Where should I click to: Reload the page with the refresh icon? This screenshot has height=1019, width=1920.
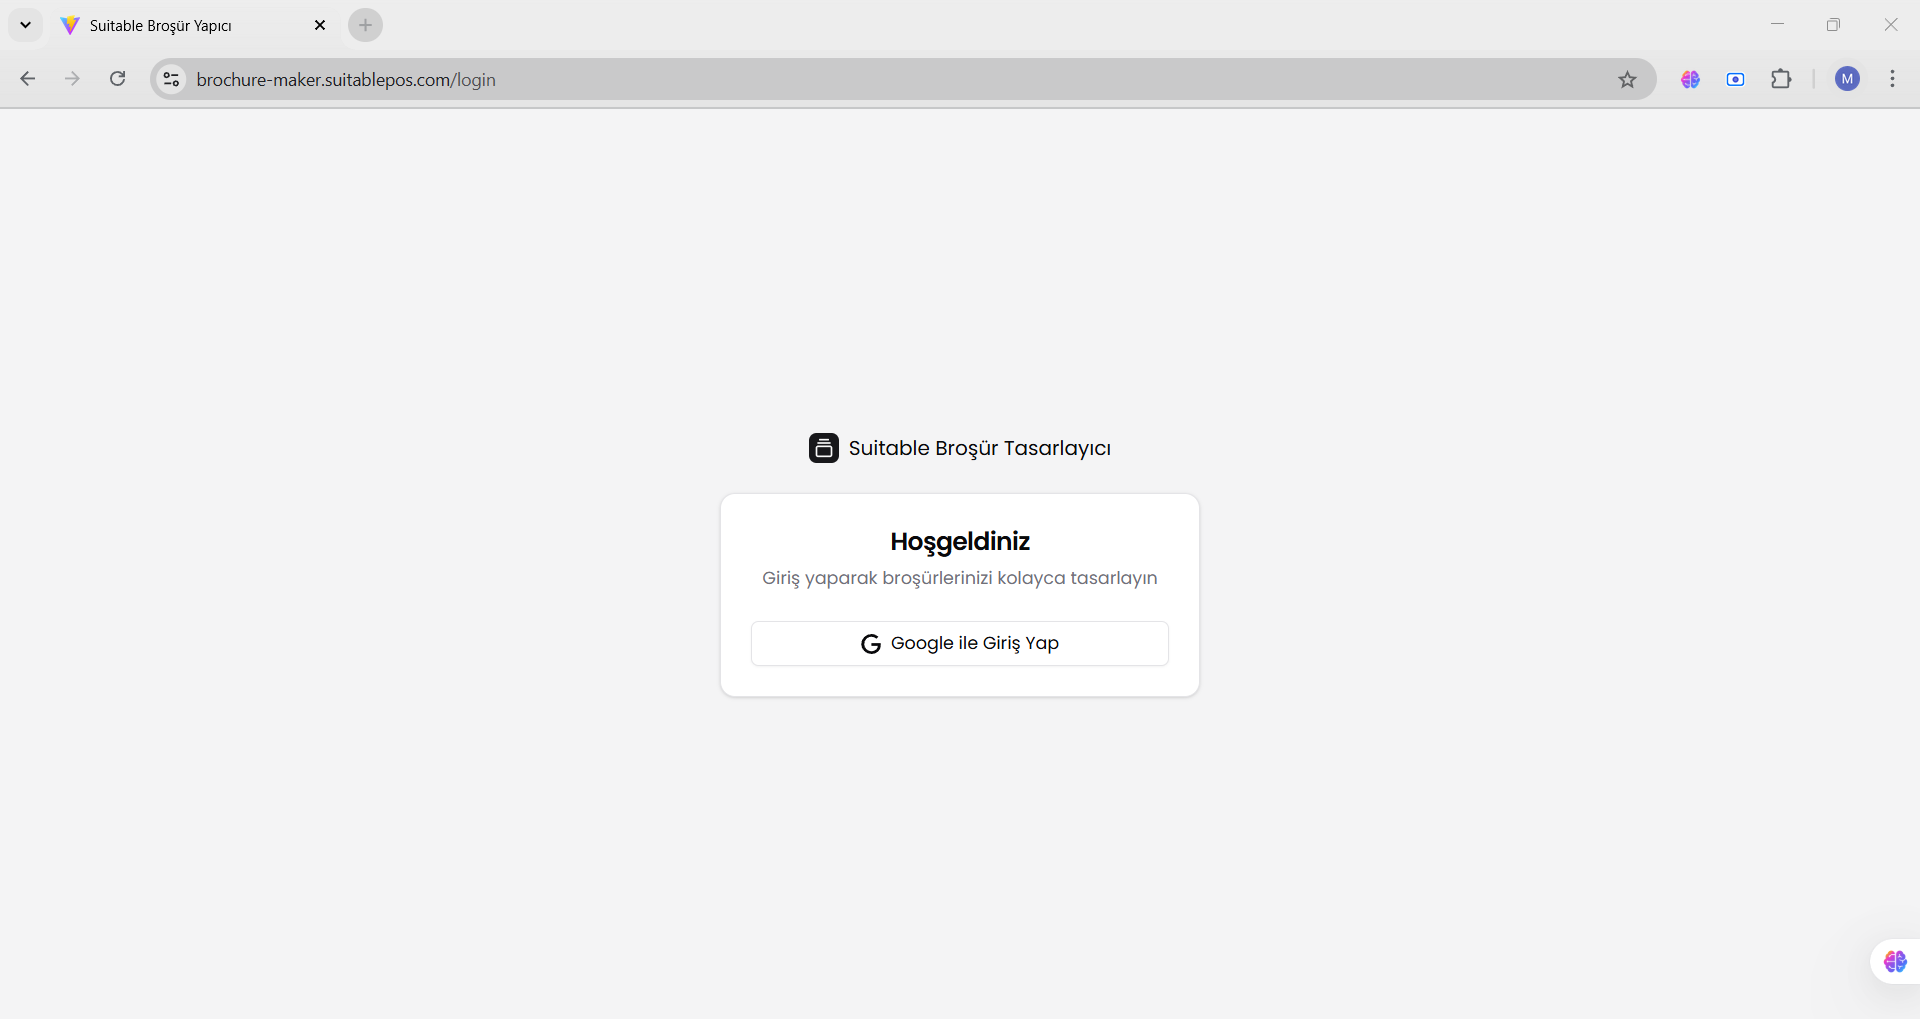tap(118, 79)
